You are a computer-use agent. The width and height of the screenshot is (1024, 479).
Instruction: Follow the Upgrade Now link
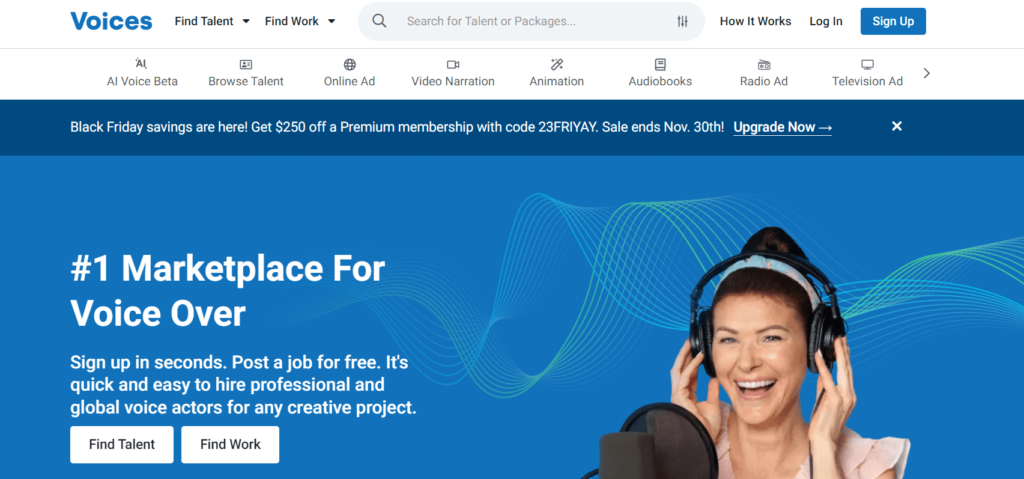click(x=782, y=127)
